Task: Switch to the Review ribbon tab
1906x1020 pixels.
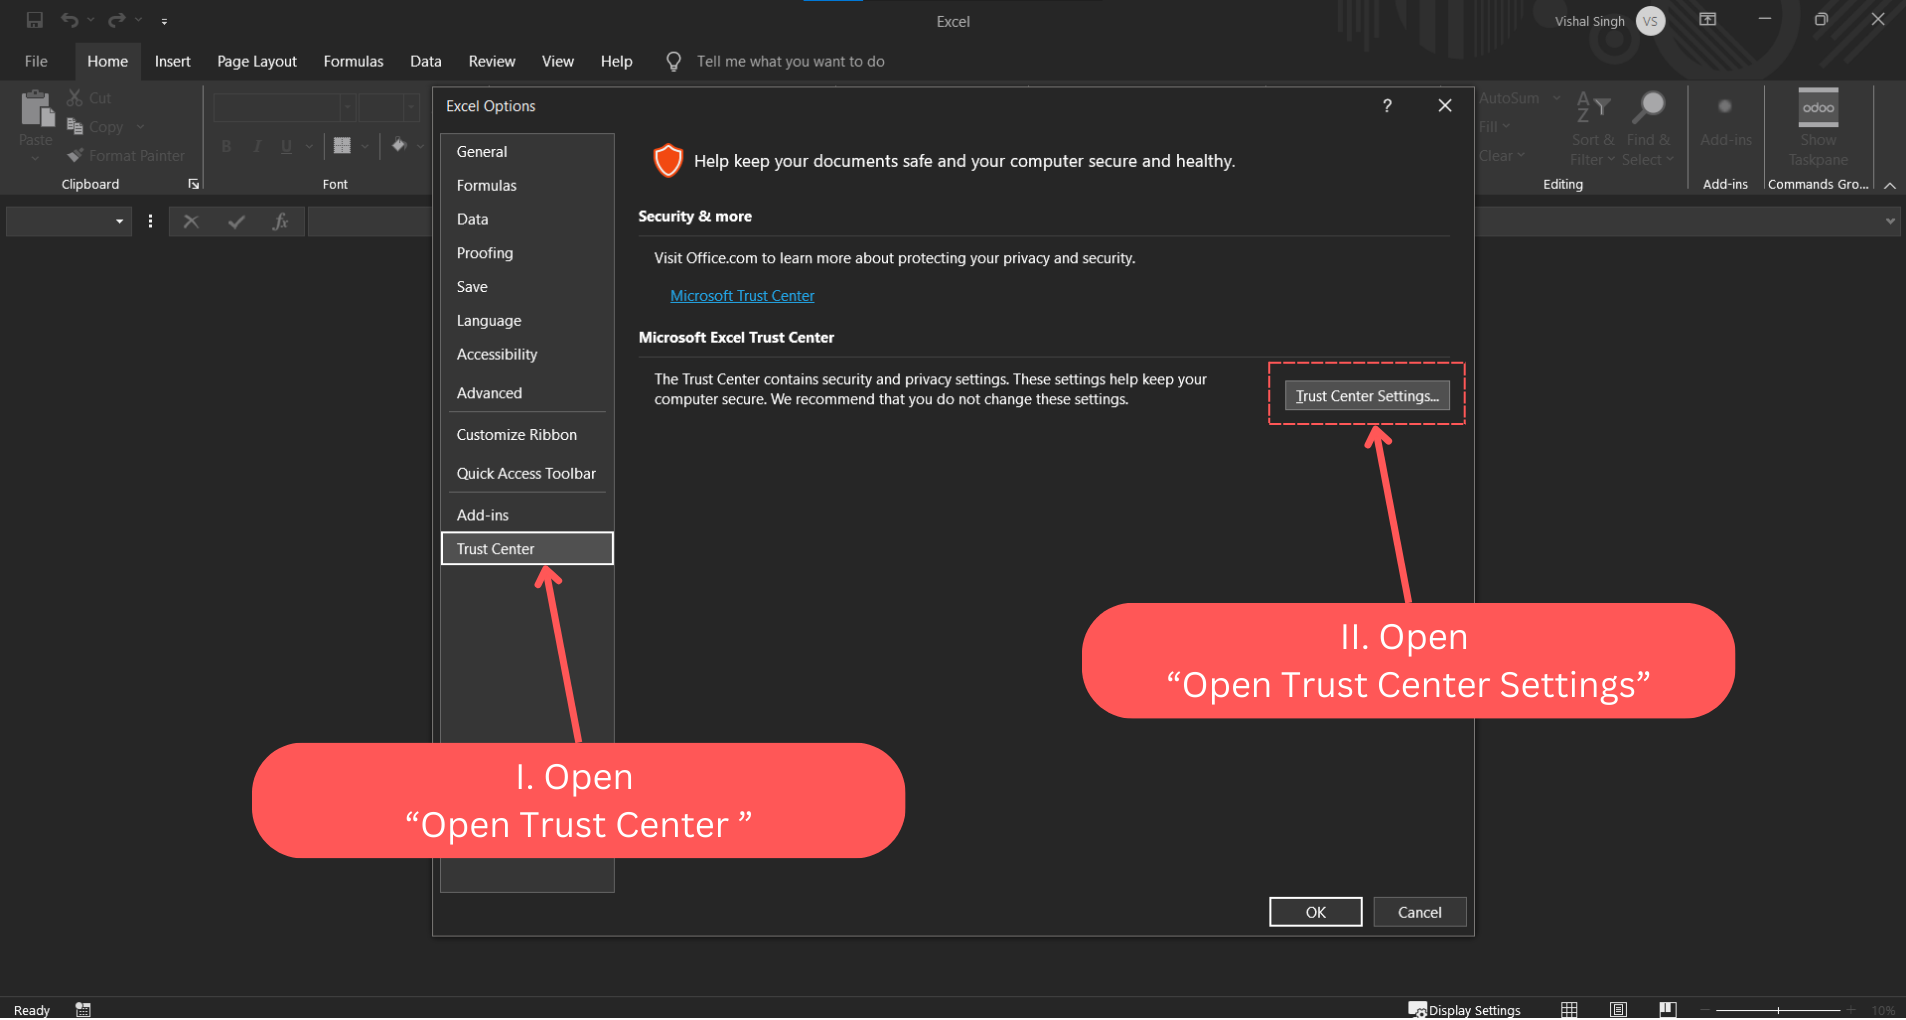Action: pos(492,61)
